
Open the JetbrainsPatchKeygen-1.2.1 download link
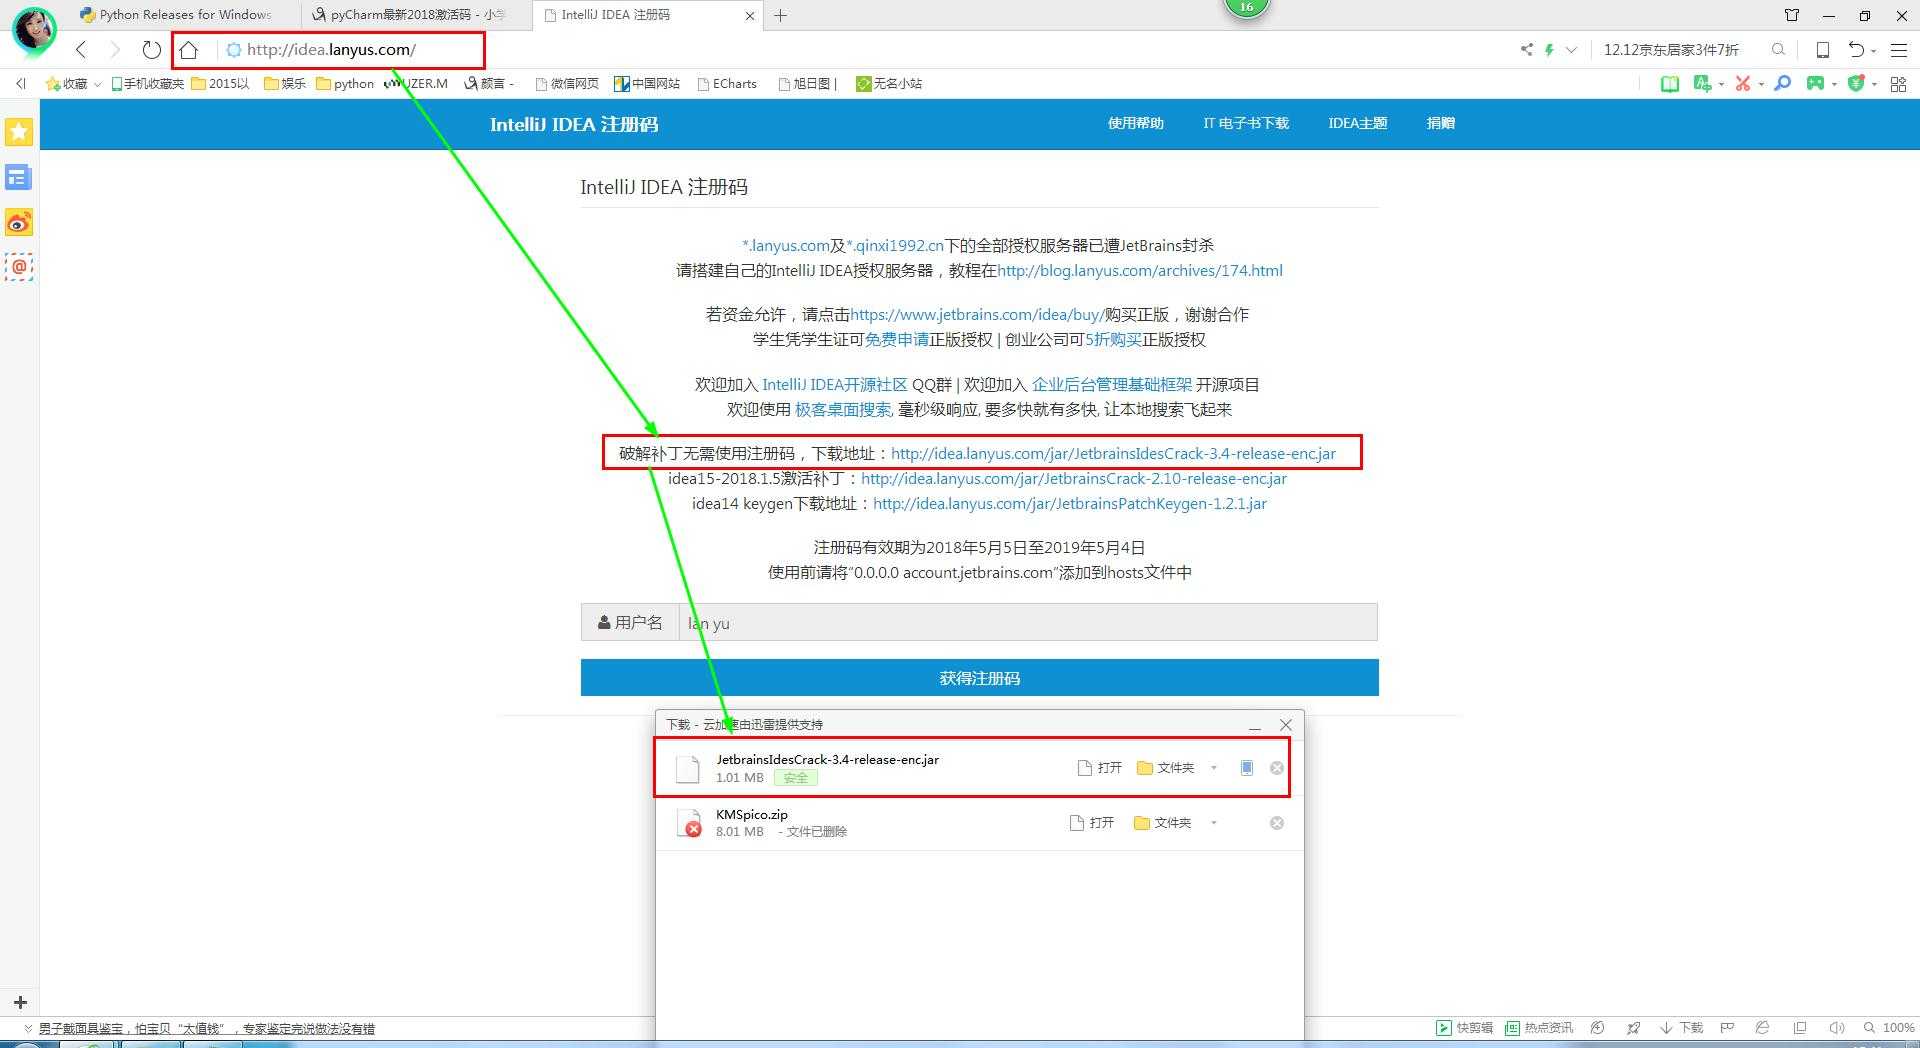tap(1070, 503)
